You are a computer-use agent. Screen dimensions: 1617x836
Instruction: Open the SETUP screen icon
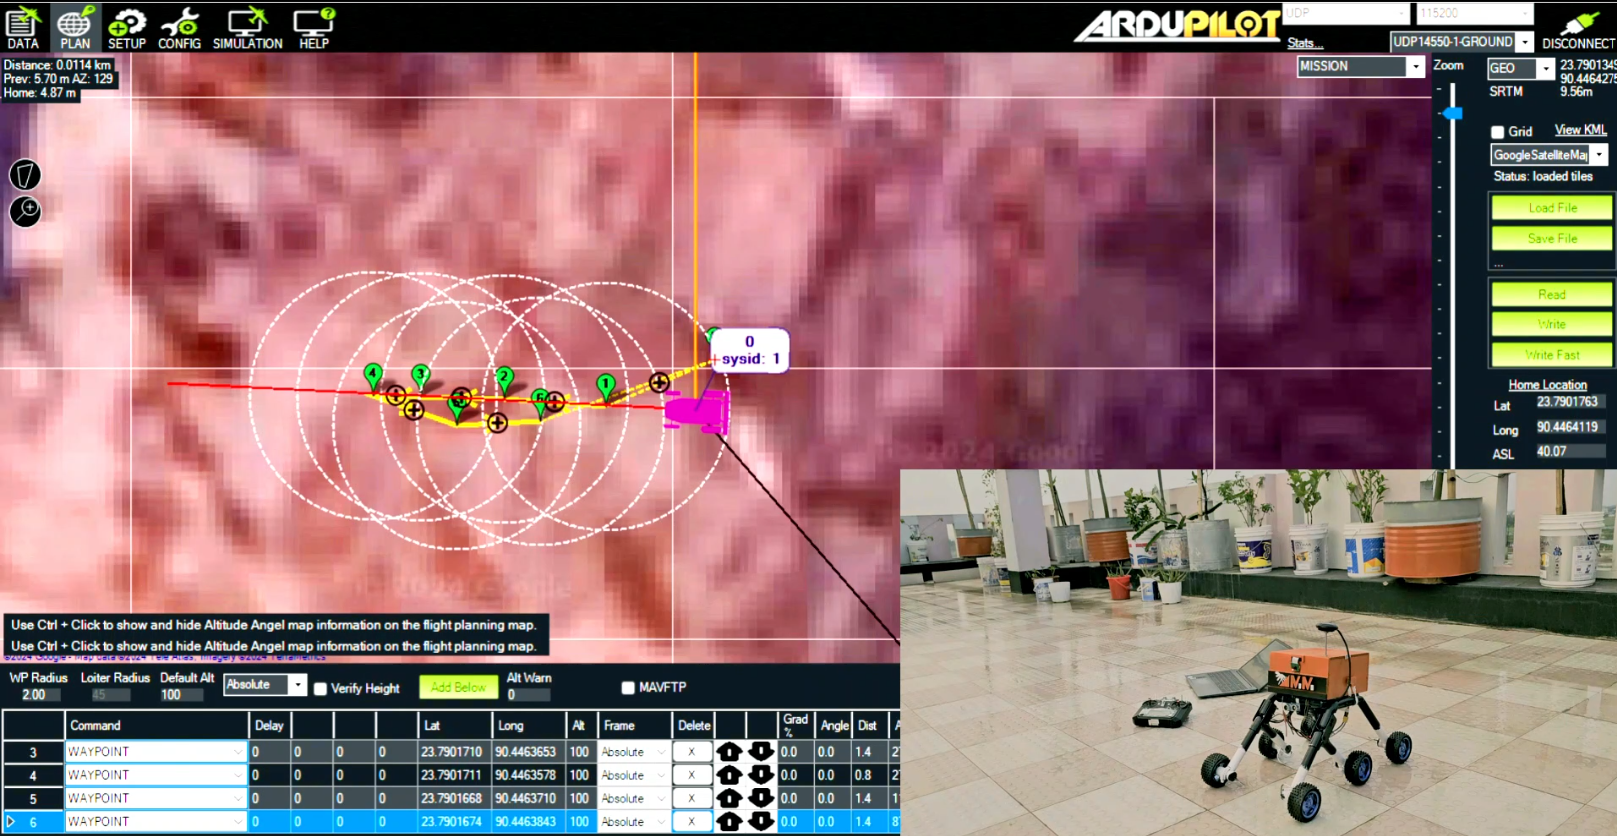(126, 27)
